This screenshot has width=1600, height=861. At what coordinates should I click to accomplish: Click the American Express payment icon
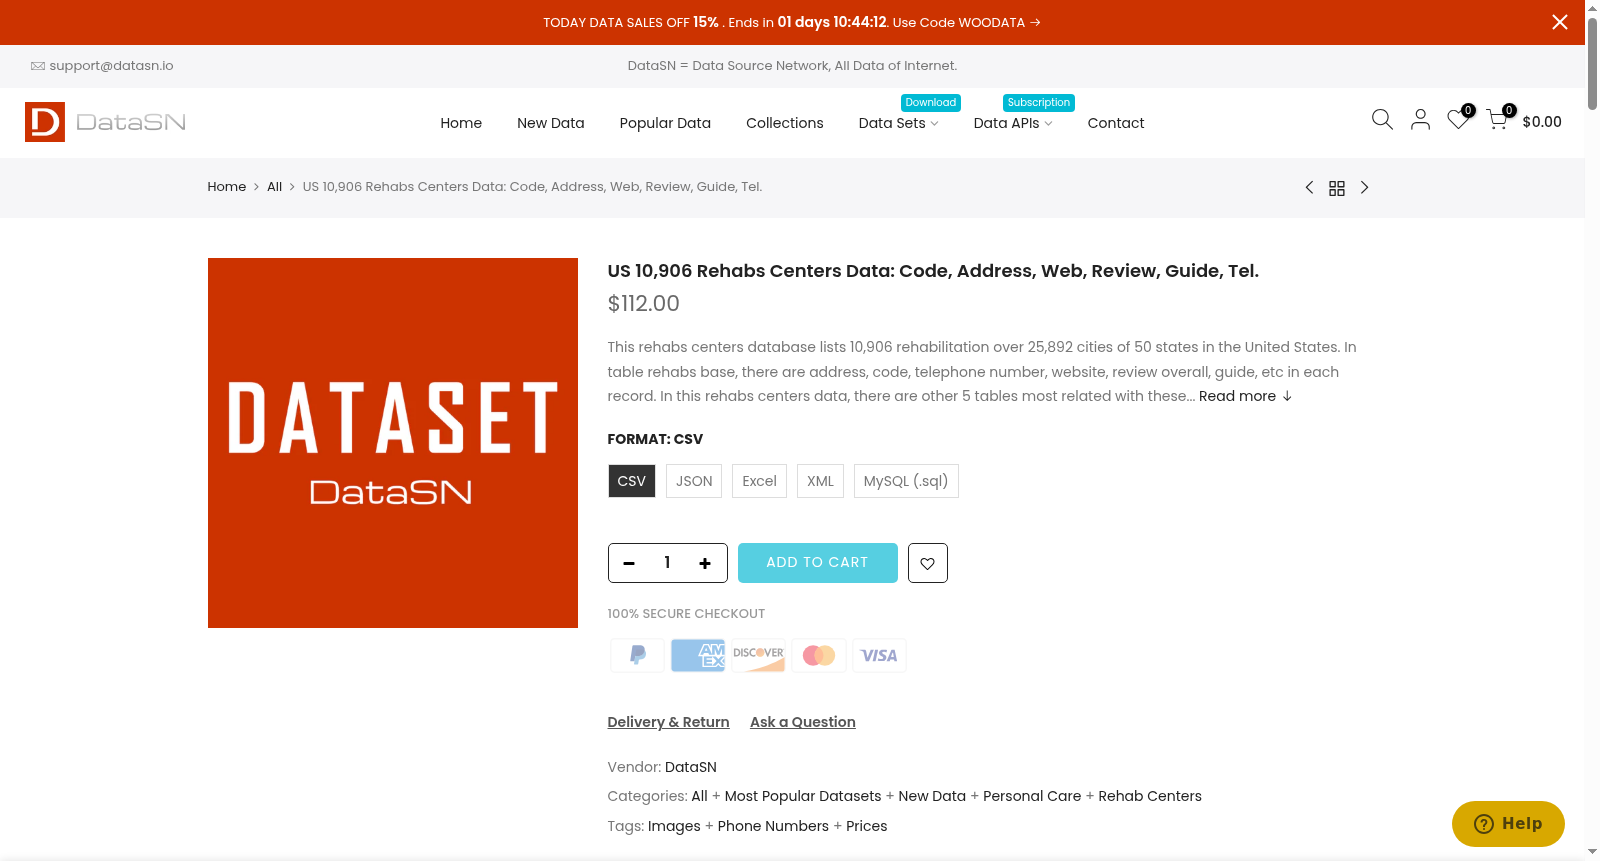click(x=698, y=656)
